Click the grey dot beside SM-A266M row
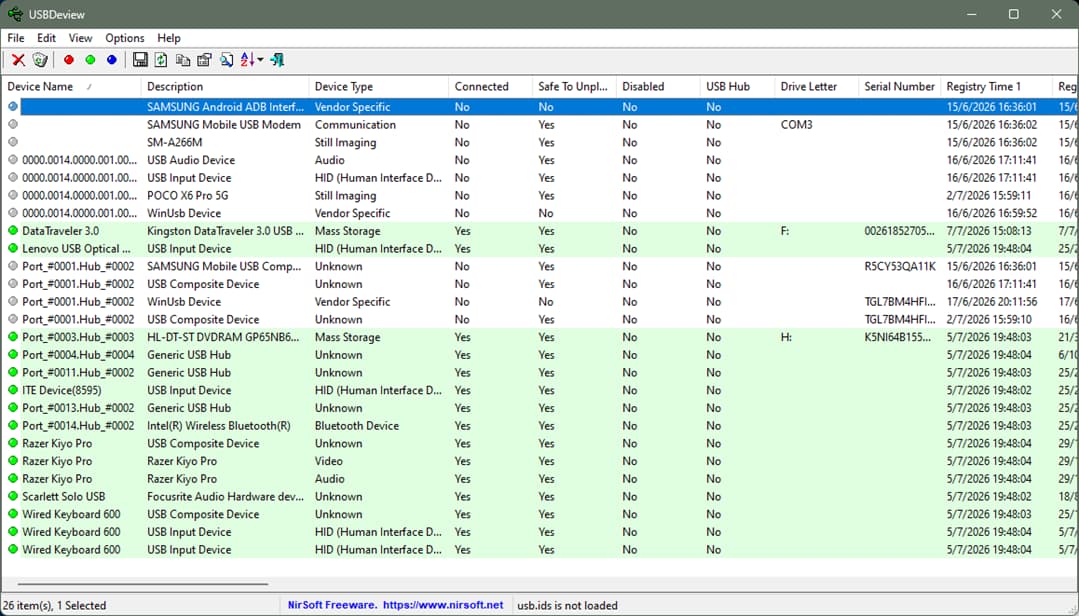 point(13,142)
